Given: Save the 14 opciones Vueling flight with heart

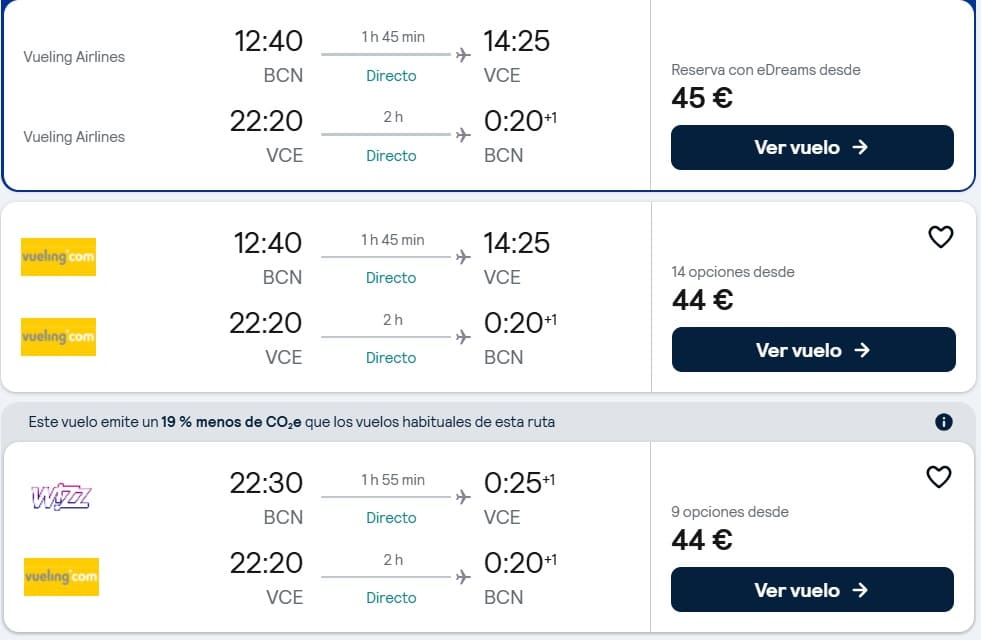Looking at the screenshot, I should point(940,237).
